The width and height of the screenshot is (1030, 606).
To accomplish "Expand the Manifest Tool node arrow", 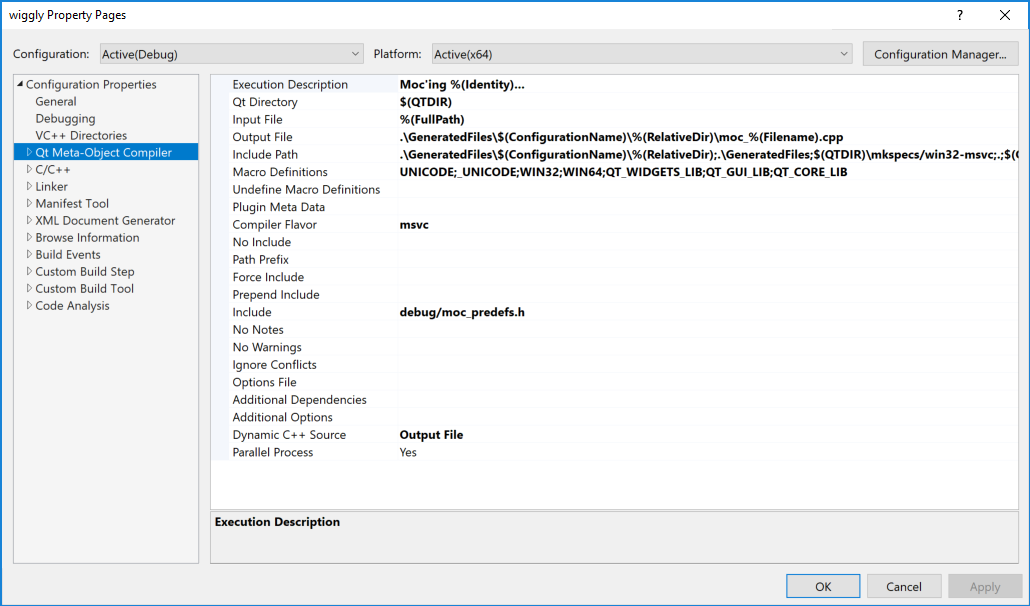I will (29, 204).
